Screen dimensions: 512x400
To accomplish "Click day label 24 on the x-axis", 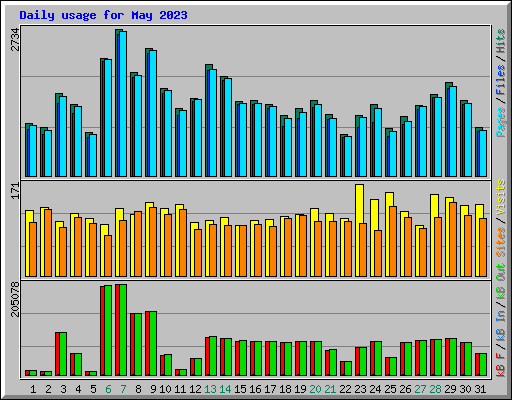I will point(375,389).
